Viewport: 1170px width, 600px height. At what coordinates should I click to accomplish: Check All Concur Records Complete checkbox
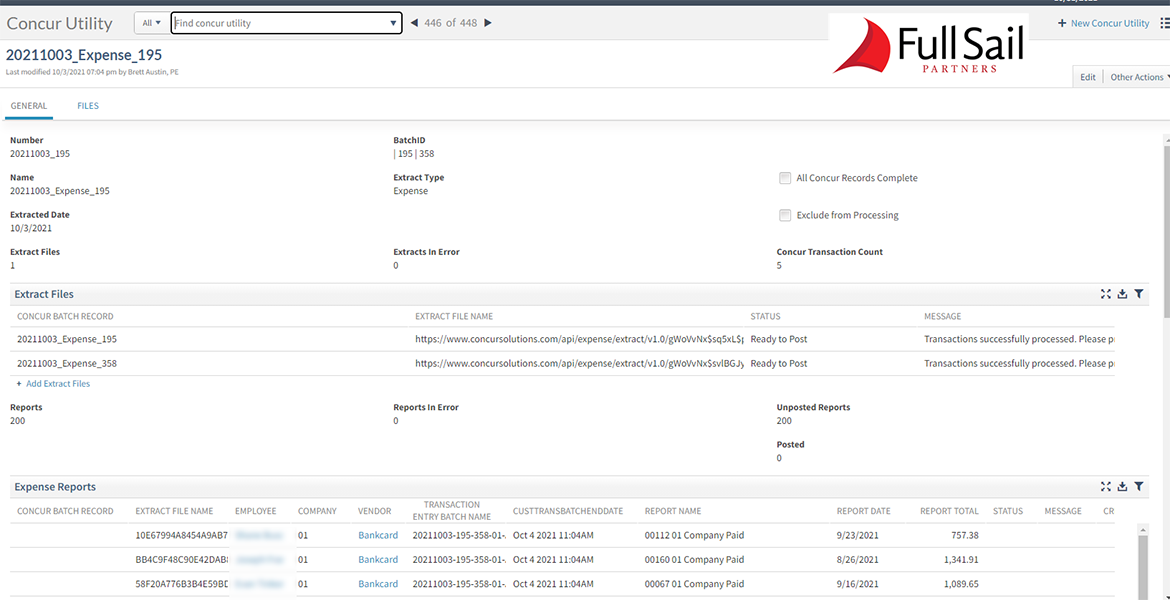785,178
